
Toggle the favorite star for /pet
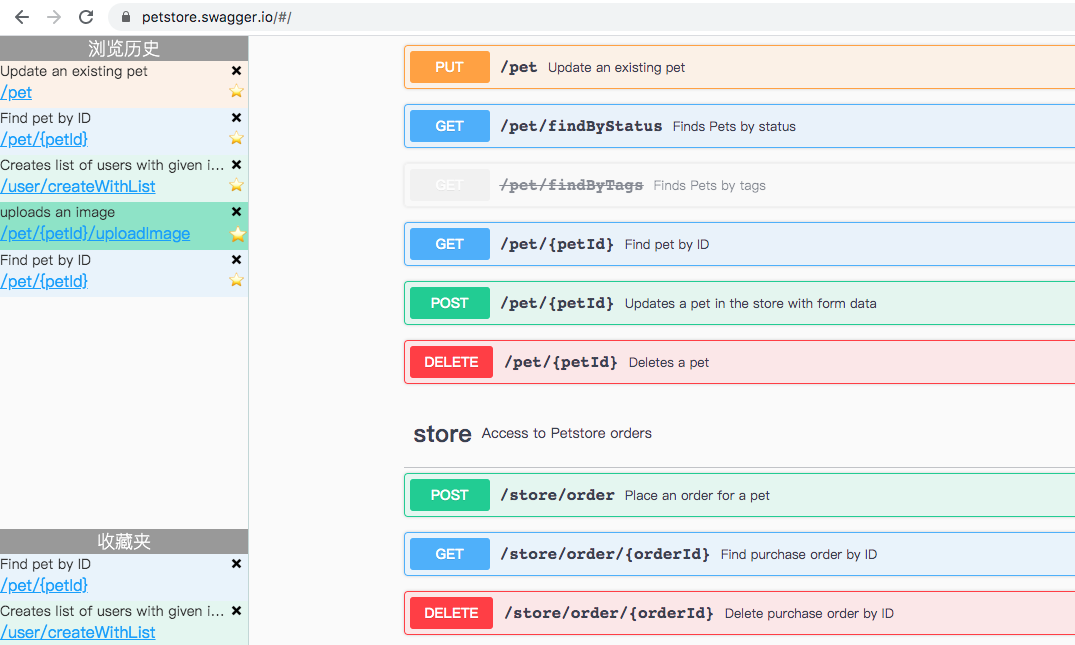[236, 92]
